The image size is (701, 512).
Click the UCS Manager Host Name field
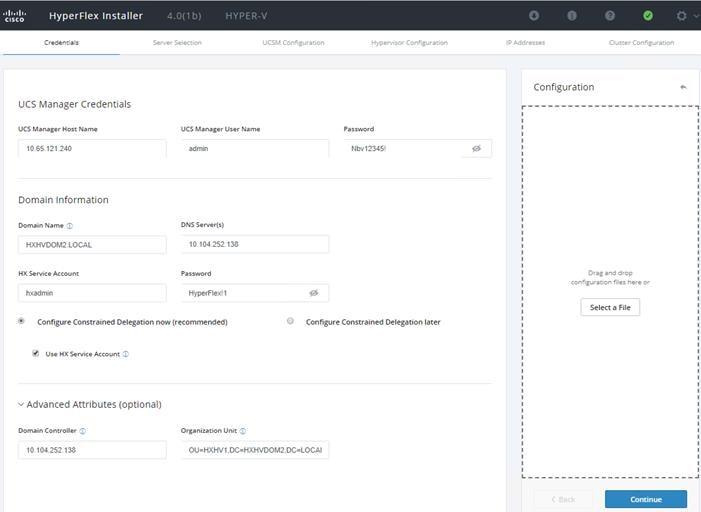point(92,148)
